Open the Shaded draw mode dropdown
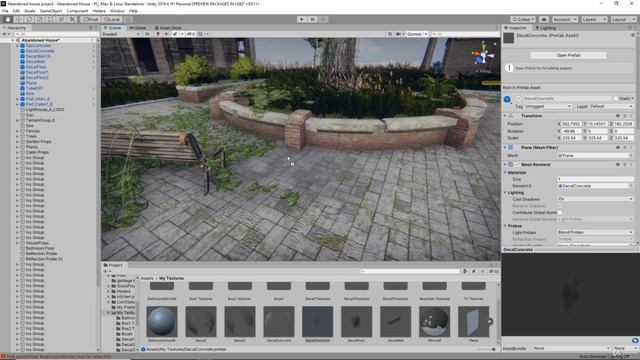This screenshot has height=360, width=640. 121,34
